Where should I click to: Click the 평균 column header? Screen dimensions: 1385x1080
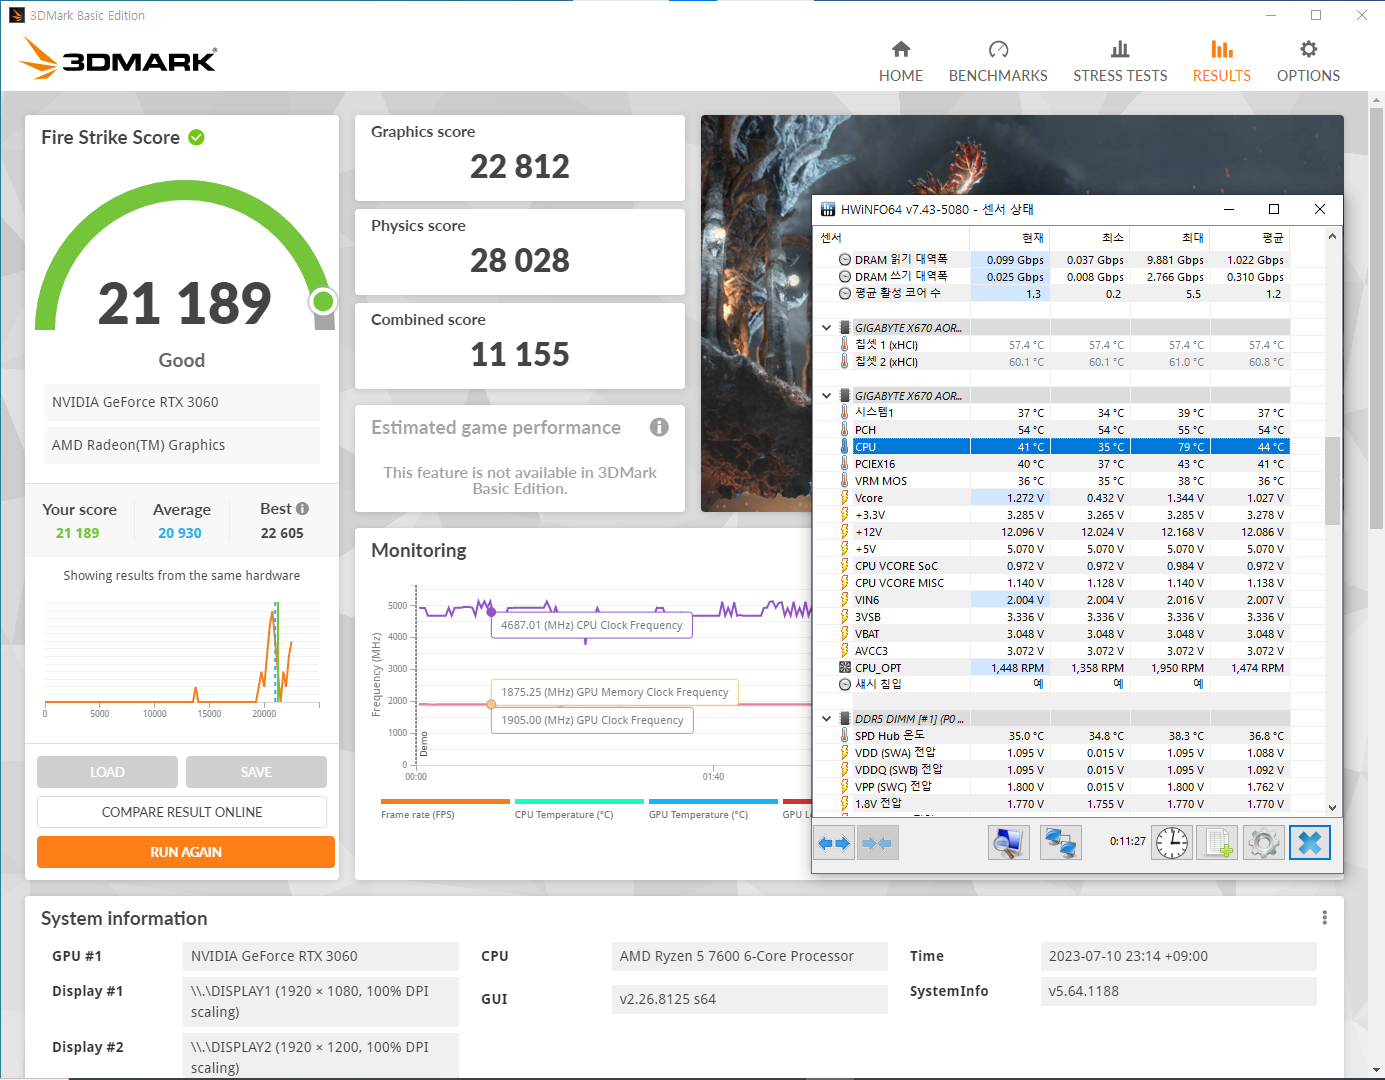pyautogui.click(x=1250, y=238)
